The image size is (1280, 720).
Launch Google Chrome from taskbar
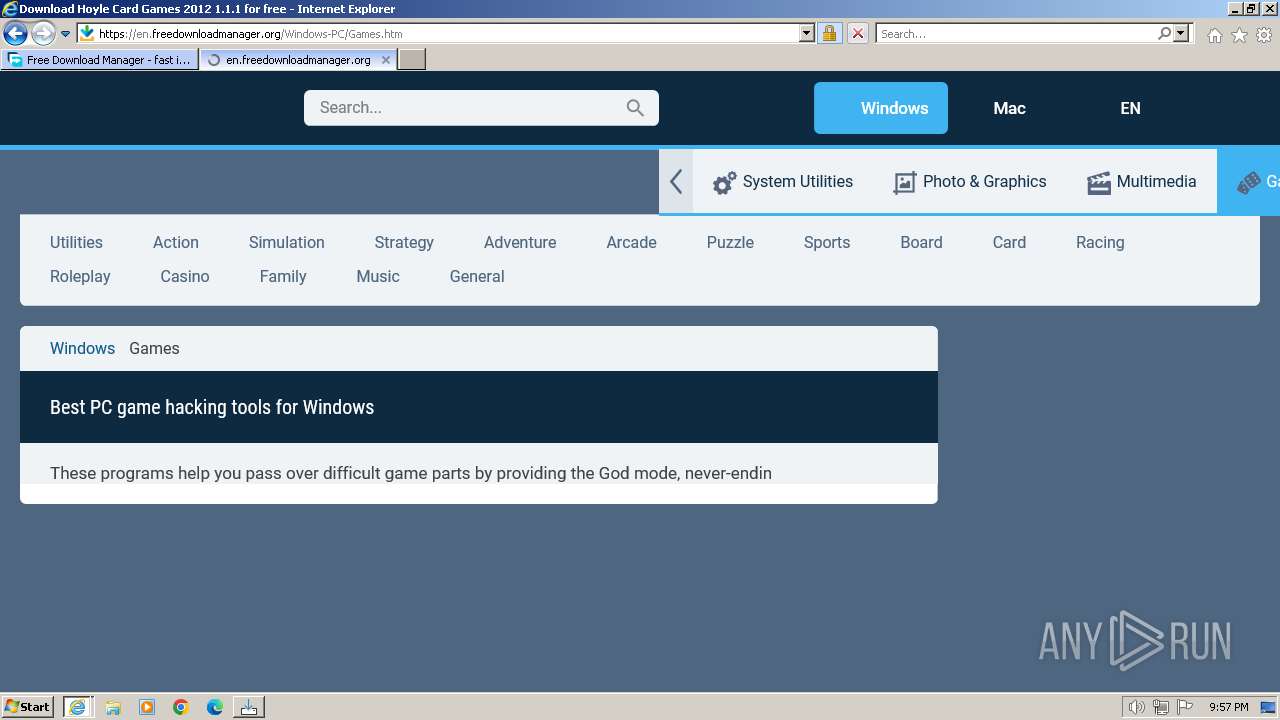point(181,707)
